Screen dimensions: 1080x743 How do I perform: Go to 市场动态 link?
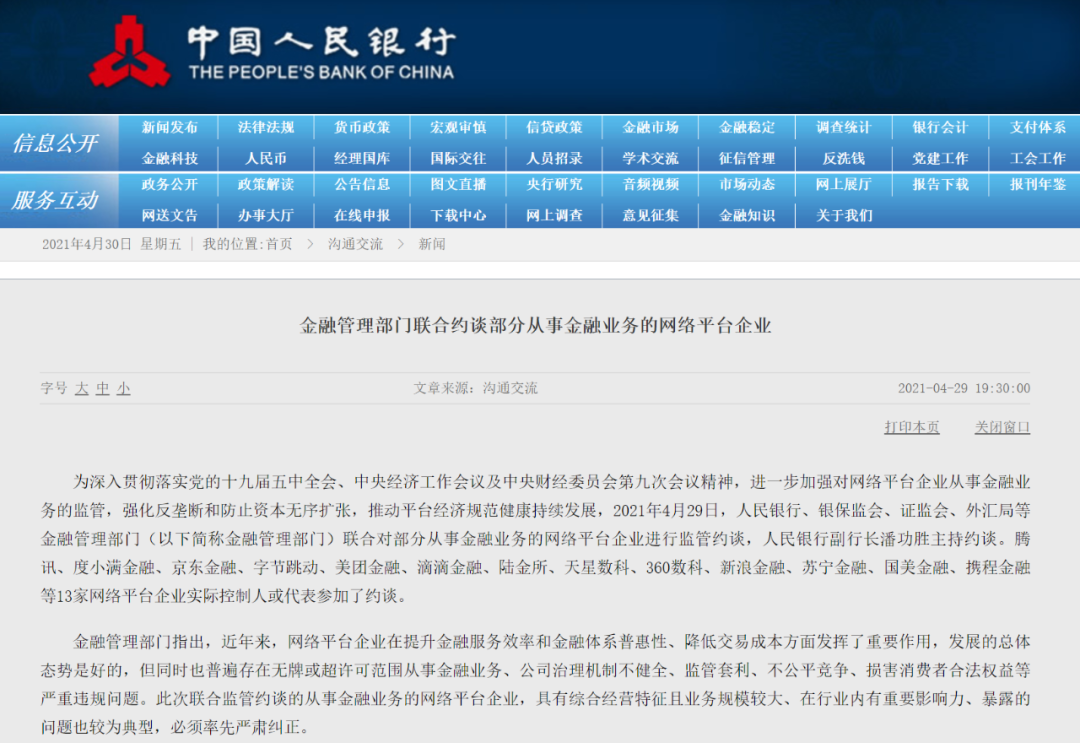point(747,185)
